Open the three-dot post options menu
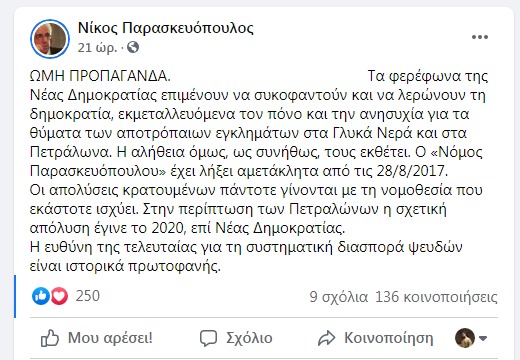Screen dimensions: 520x360 (x=480, y=37)
